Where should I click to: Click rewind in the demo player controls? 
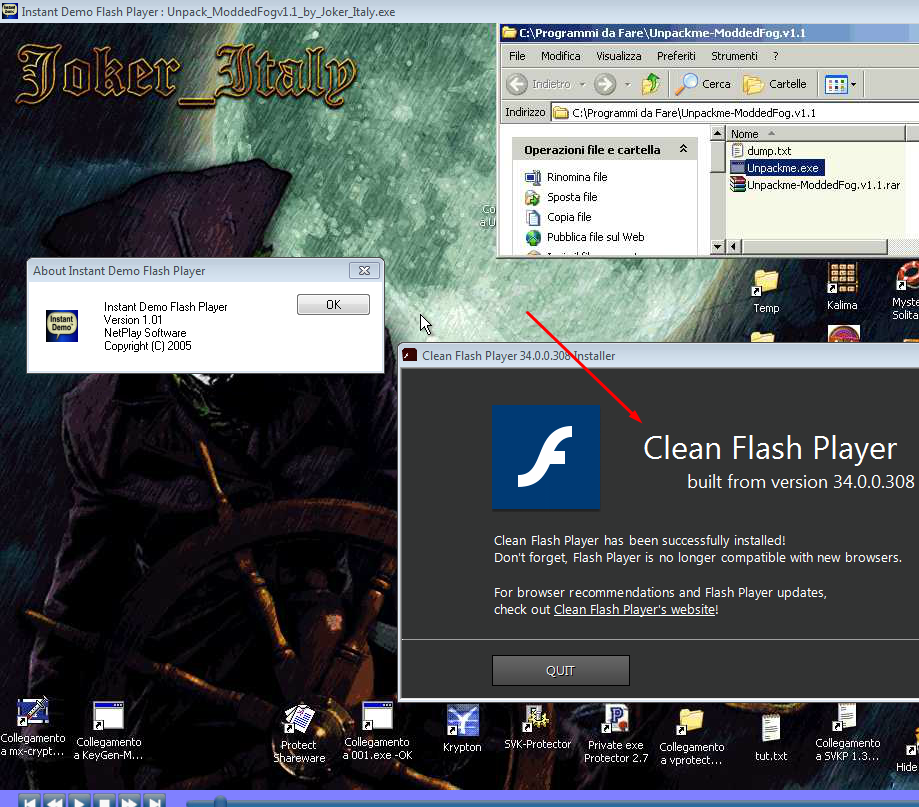[x=55, y=801]
